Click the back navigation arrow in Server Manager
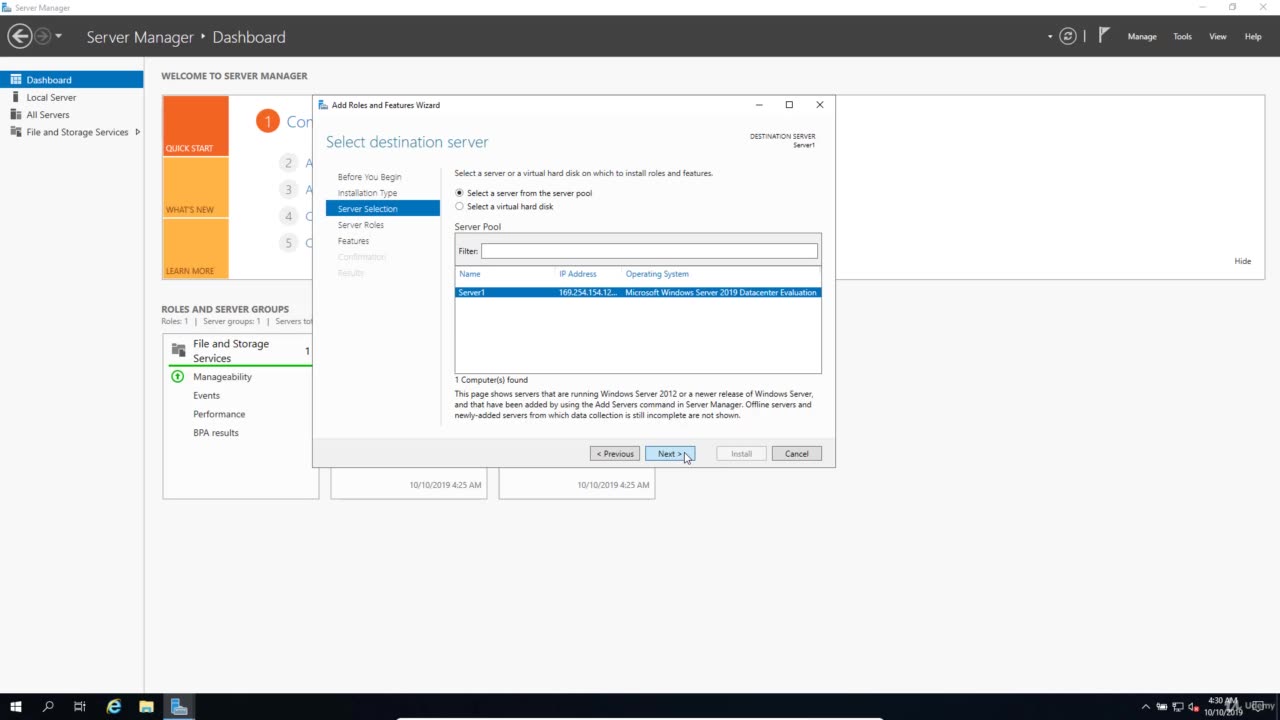 (x=19, y=37)
